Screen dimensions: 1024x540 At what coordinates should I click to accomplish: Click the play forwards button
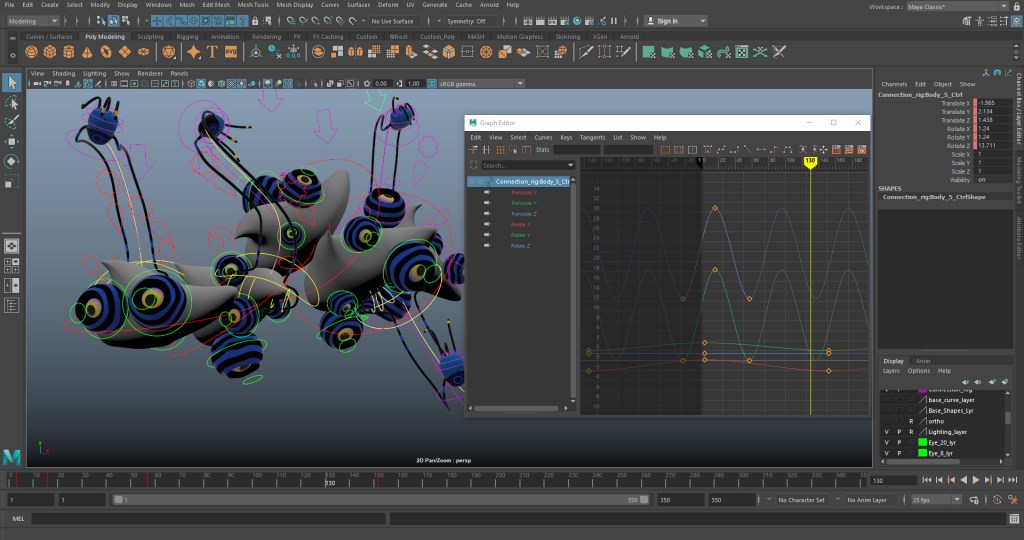(975, 481)
